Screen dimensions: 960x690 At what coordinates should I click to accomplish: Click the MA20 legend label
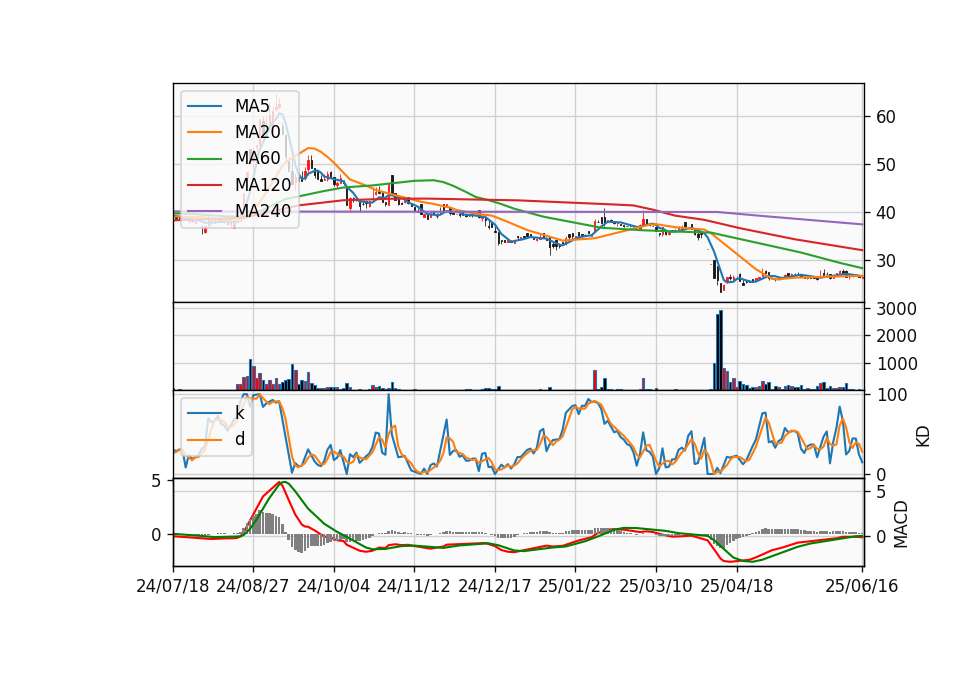257,132
